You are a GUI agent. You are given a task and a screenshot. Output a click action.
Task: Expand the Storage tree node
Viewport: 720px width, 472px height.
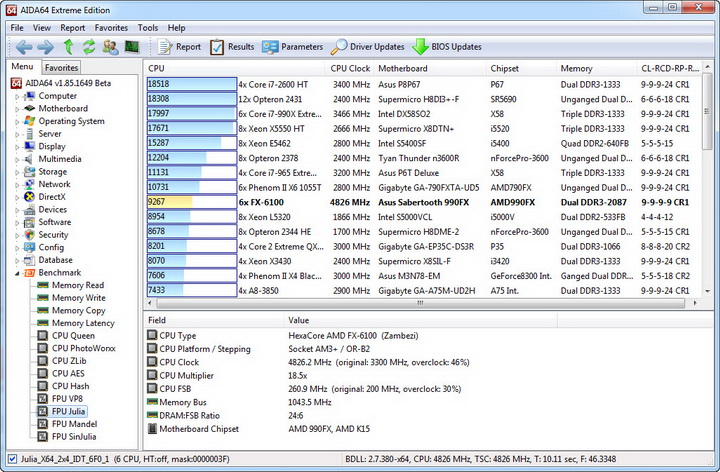click(x=17, y=172)
